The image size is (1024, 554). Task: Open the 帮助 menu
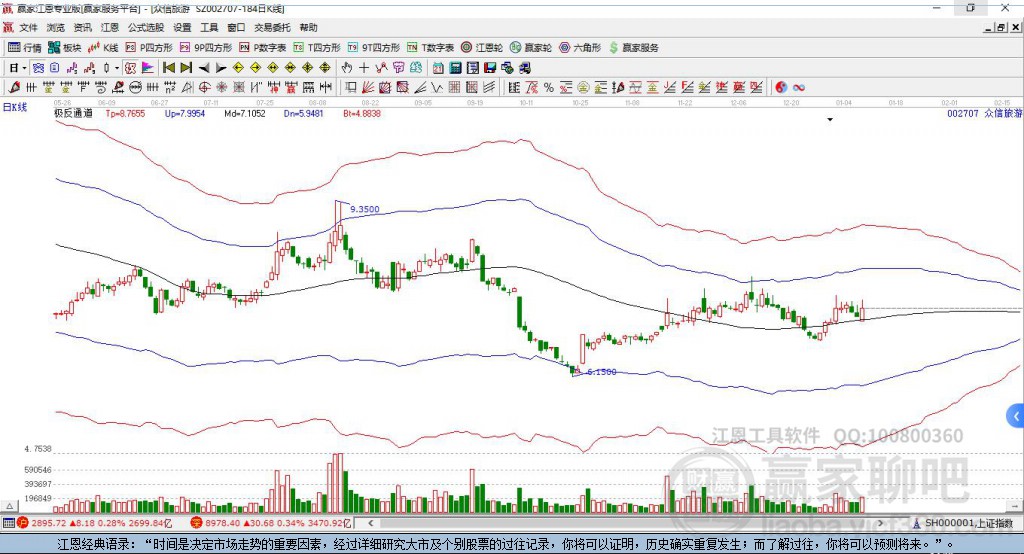[x=308, y=27]
